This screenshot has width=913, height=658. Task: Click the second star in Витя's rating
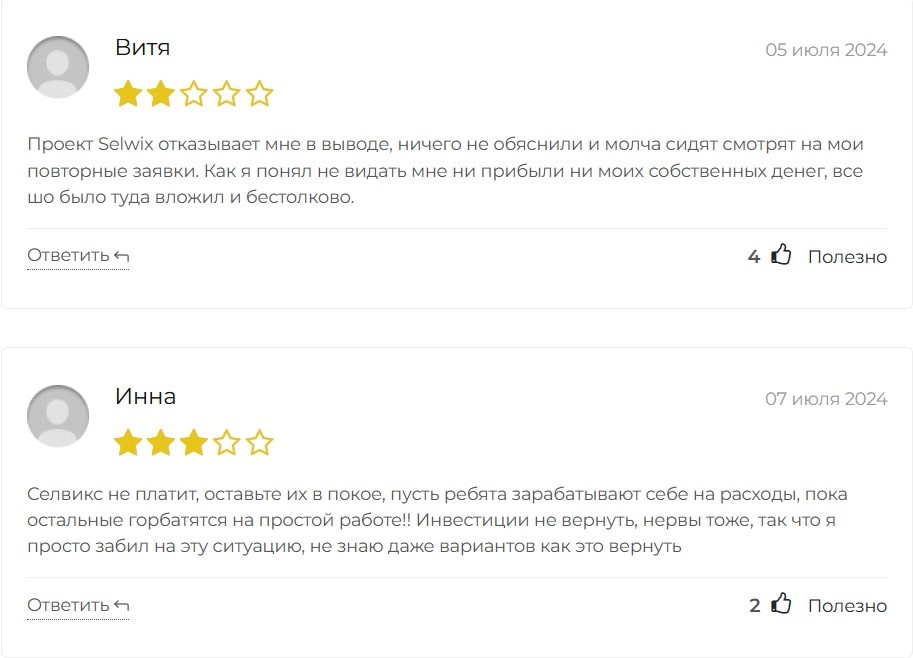pyautogui.click(x=161, y=95)
